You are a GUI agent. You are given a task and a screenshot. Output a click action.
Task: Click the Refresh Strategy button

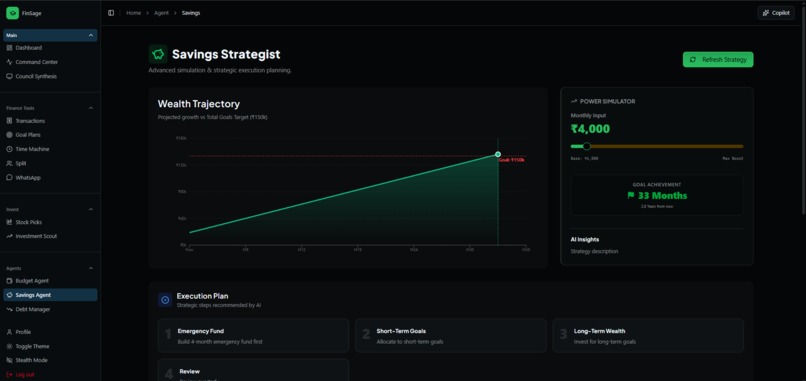point(718,60)
